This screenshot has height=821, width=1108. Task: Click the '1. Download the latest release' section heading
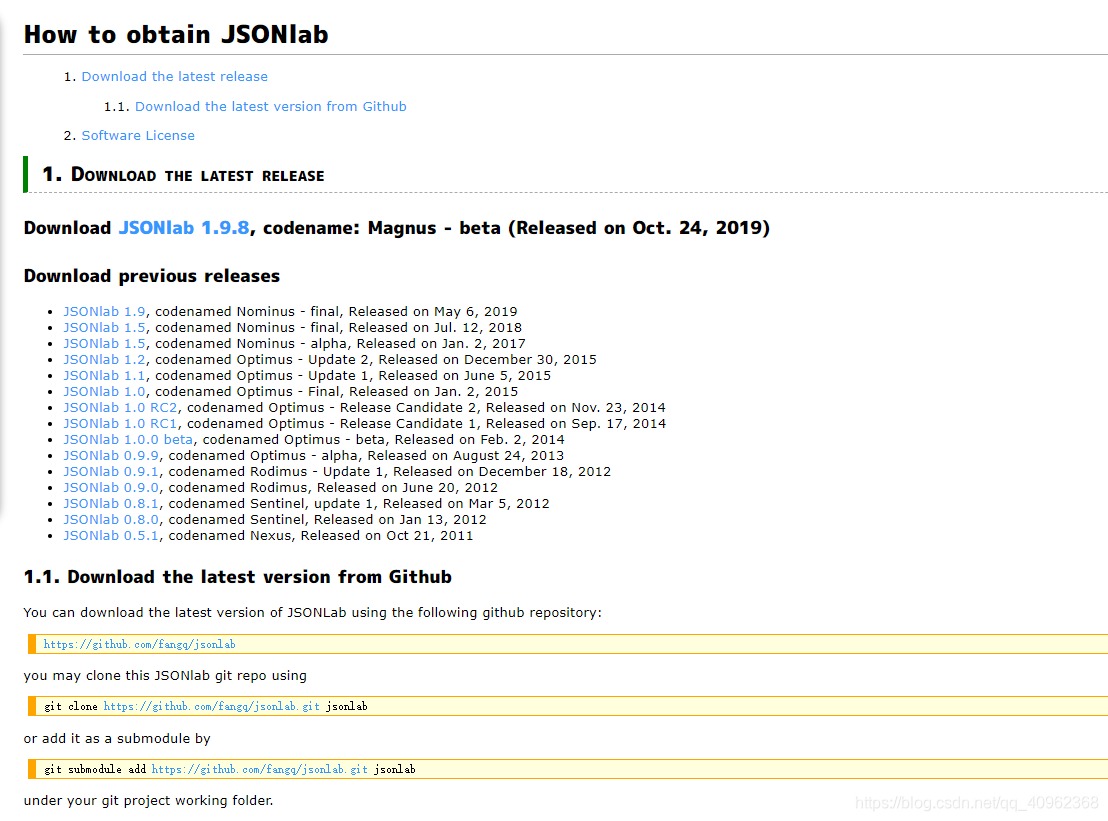[183, 175]
